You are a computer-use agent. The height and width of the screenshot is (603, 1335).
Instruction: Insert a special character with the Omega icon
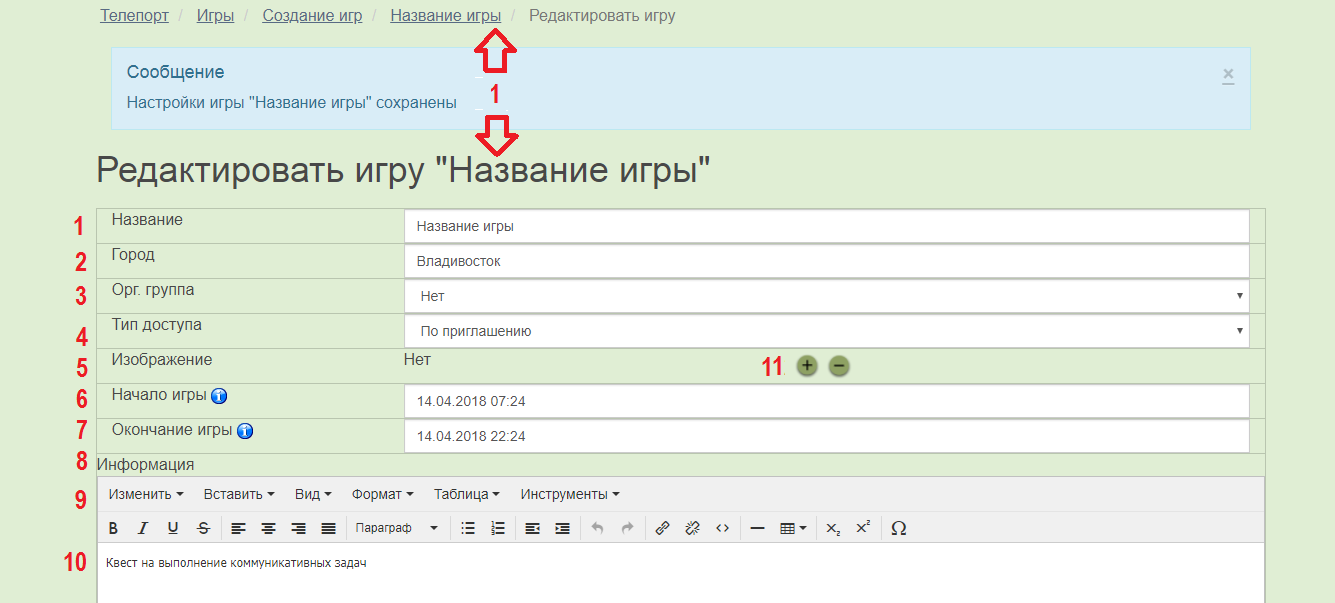click(898, 528)
